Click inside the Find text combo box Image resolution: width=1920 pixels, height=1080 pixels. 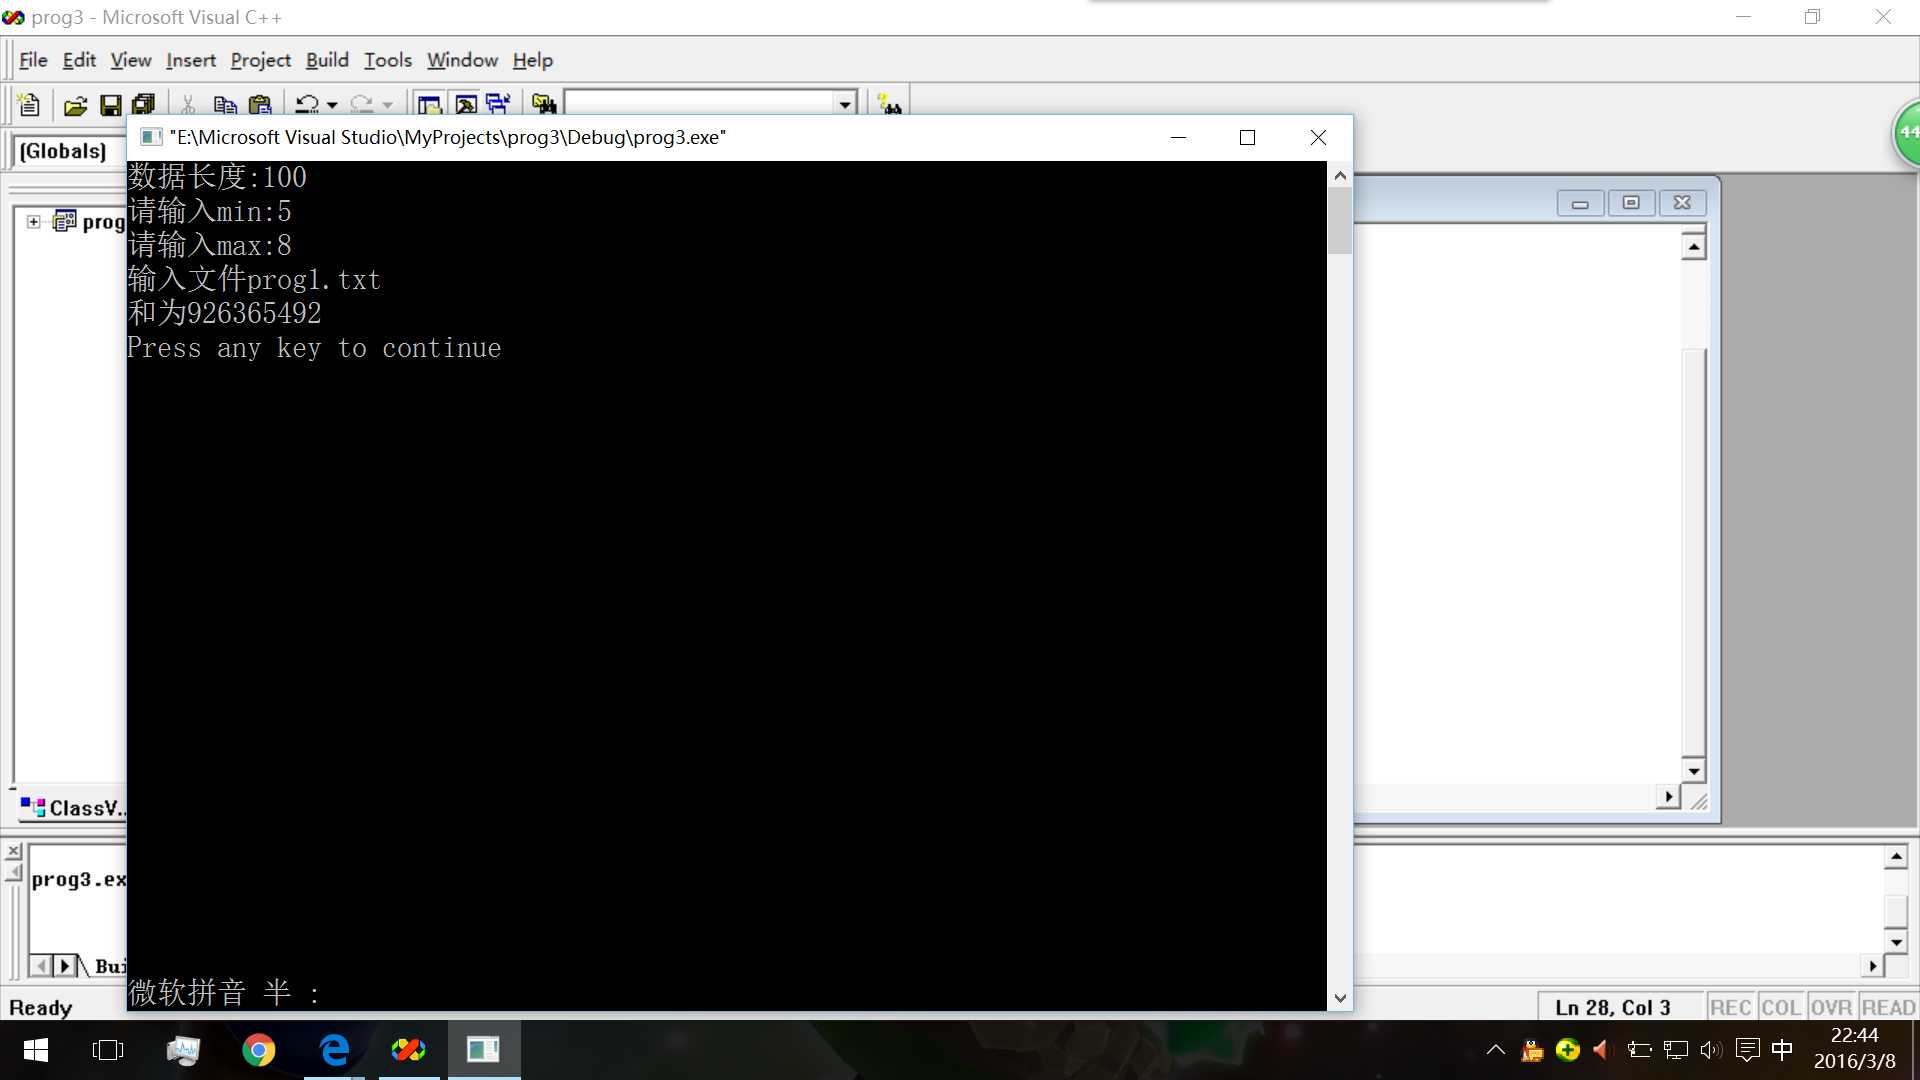point(701,104)
